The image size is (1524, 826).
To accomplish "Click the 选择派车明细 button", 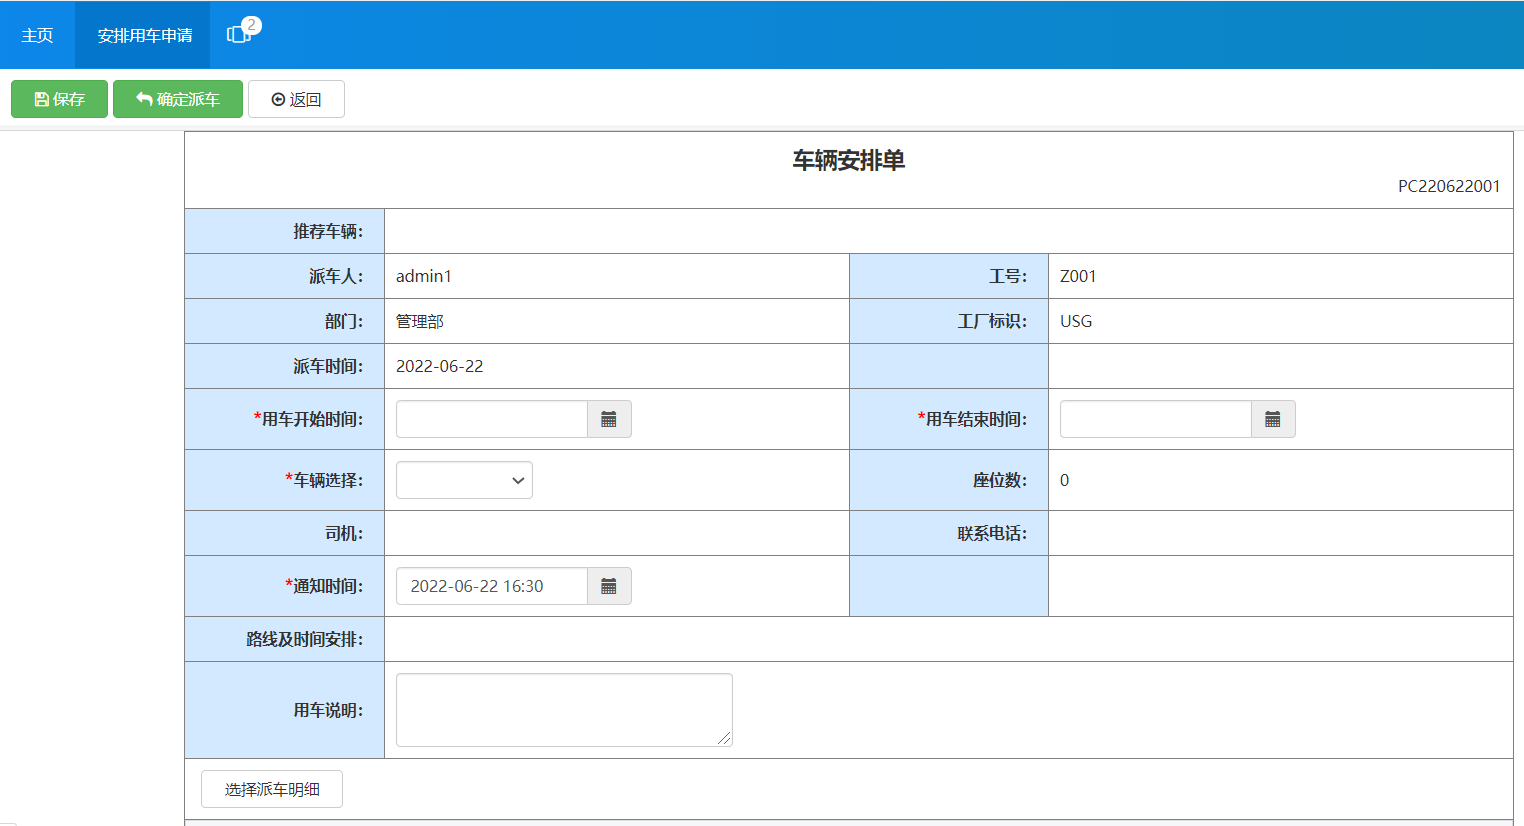I will [271, 789].
